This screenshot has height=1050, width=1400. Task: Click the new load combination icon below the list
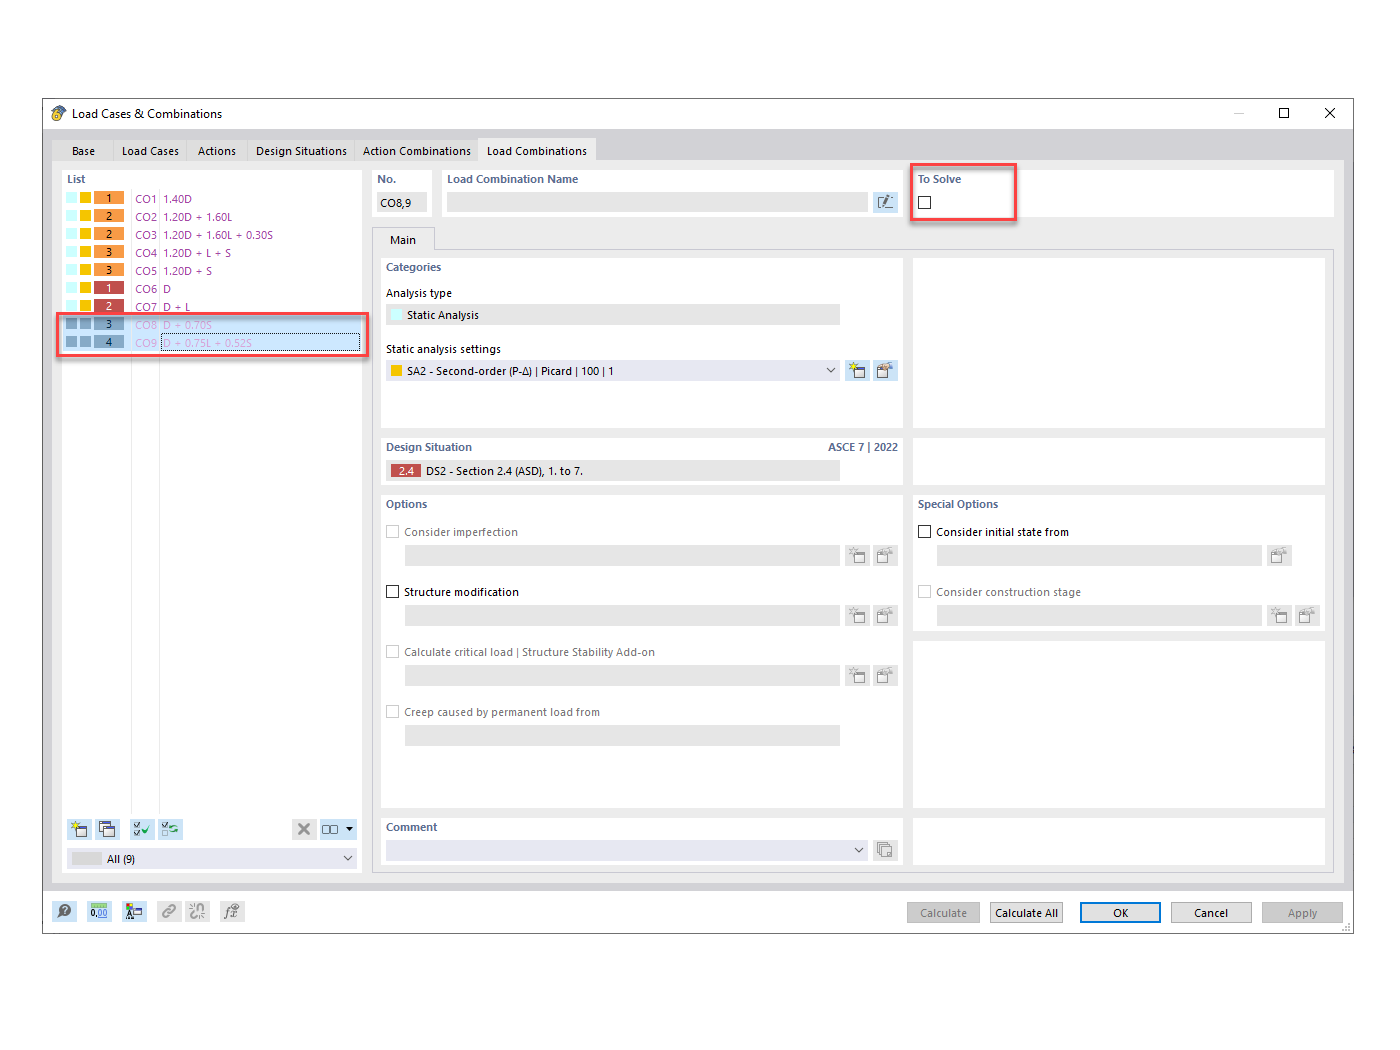click(x=79, y=829)
